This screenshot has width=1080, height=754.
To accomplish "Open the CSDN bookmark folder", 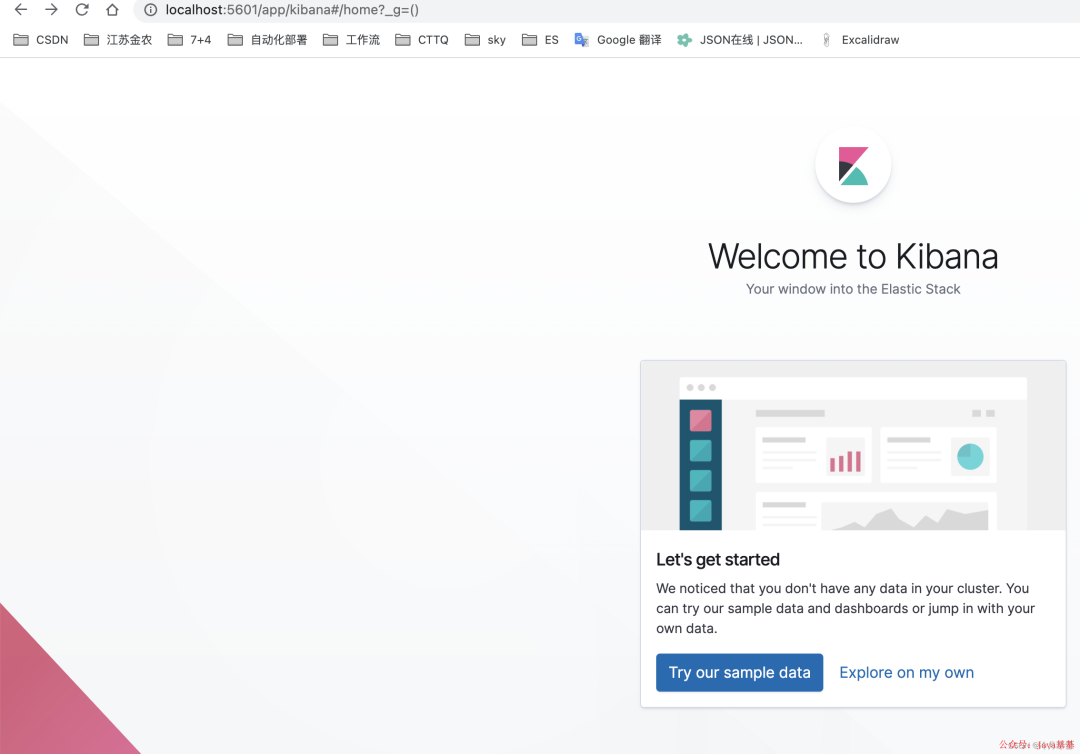I will pyautogui.click(x=41, y=40).
